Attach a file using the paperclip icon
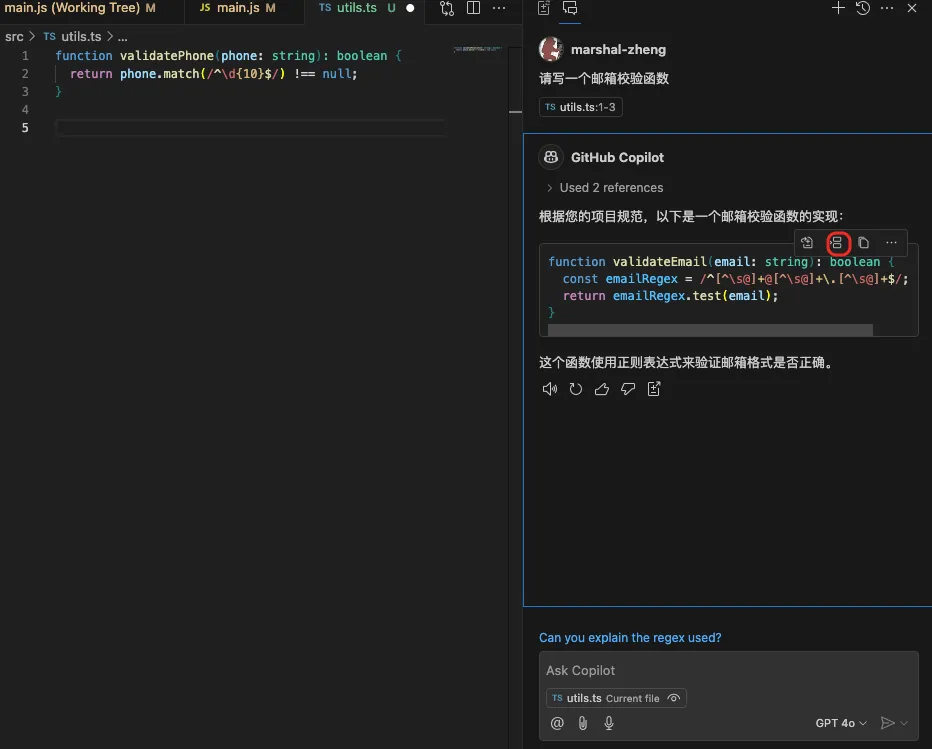The image size is (932, 749). coord(583,722)
